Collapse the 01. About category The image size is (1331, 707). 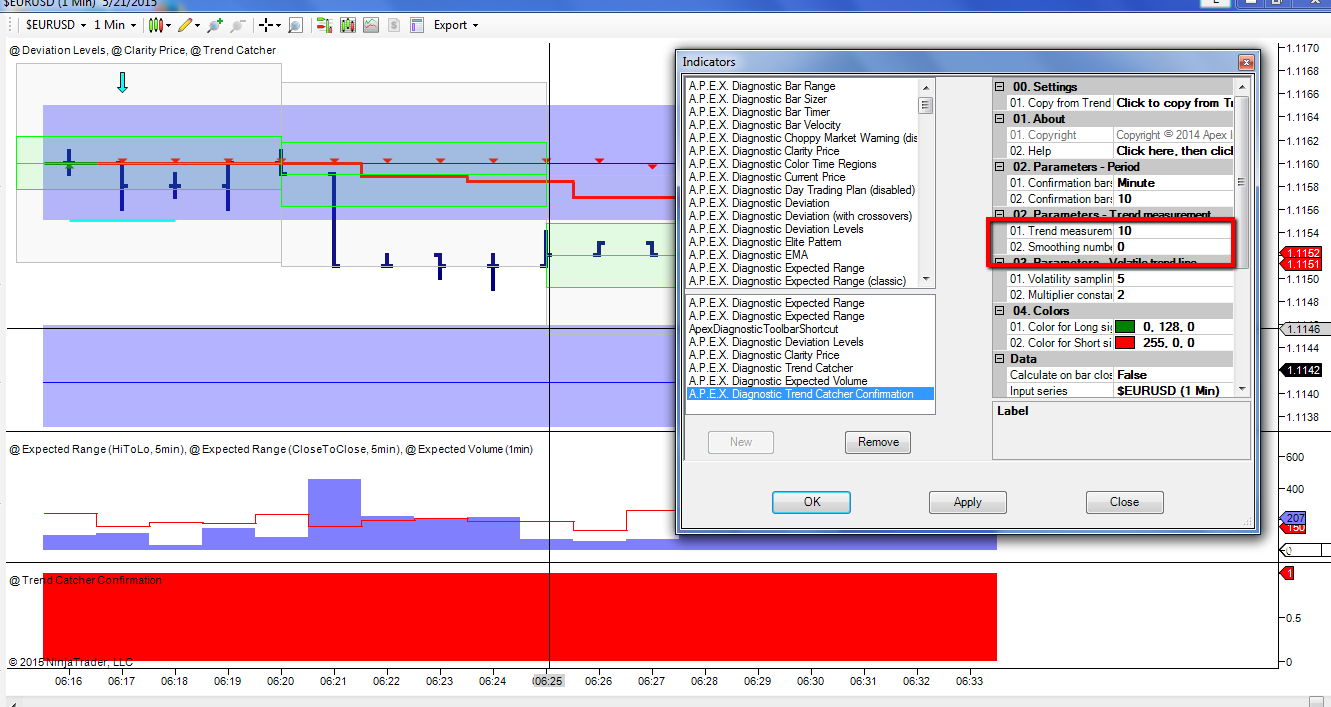point(999,119)
